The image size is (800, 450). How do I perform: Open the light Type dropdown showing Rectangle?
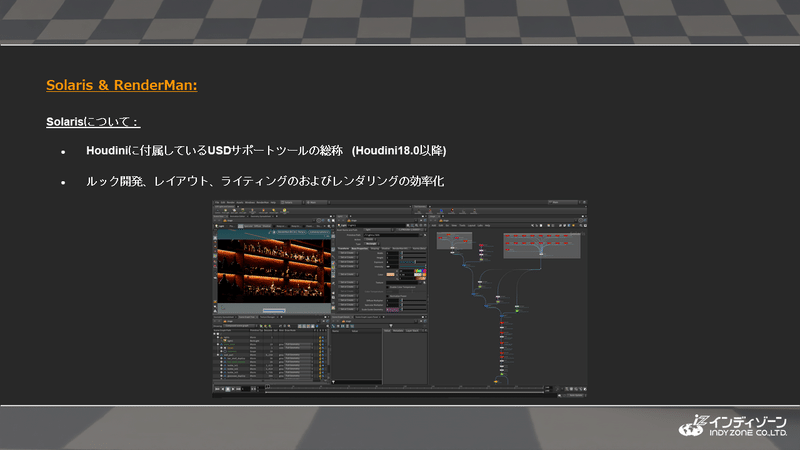click(x=372, y=244)
